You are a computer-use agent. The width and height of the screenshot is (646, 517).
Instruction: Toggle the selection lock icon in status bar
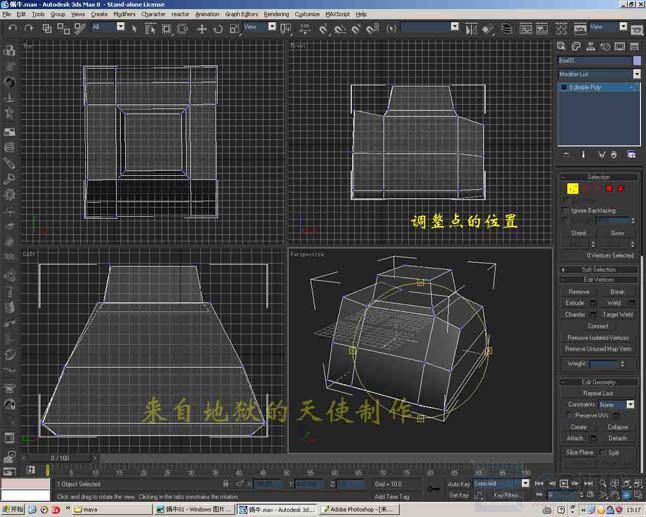pyautogui.click(x=225, y=484)
